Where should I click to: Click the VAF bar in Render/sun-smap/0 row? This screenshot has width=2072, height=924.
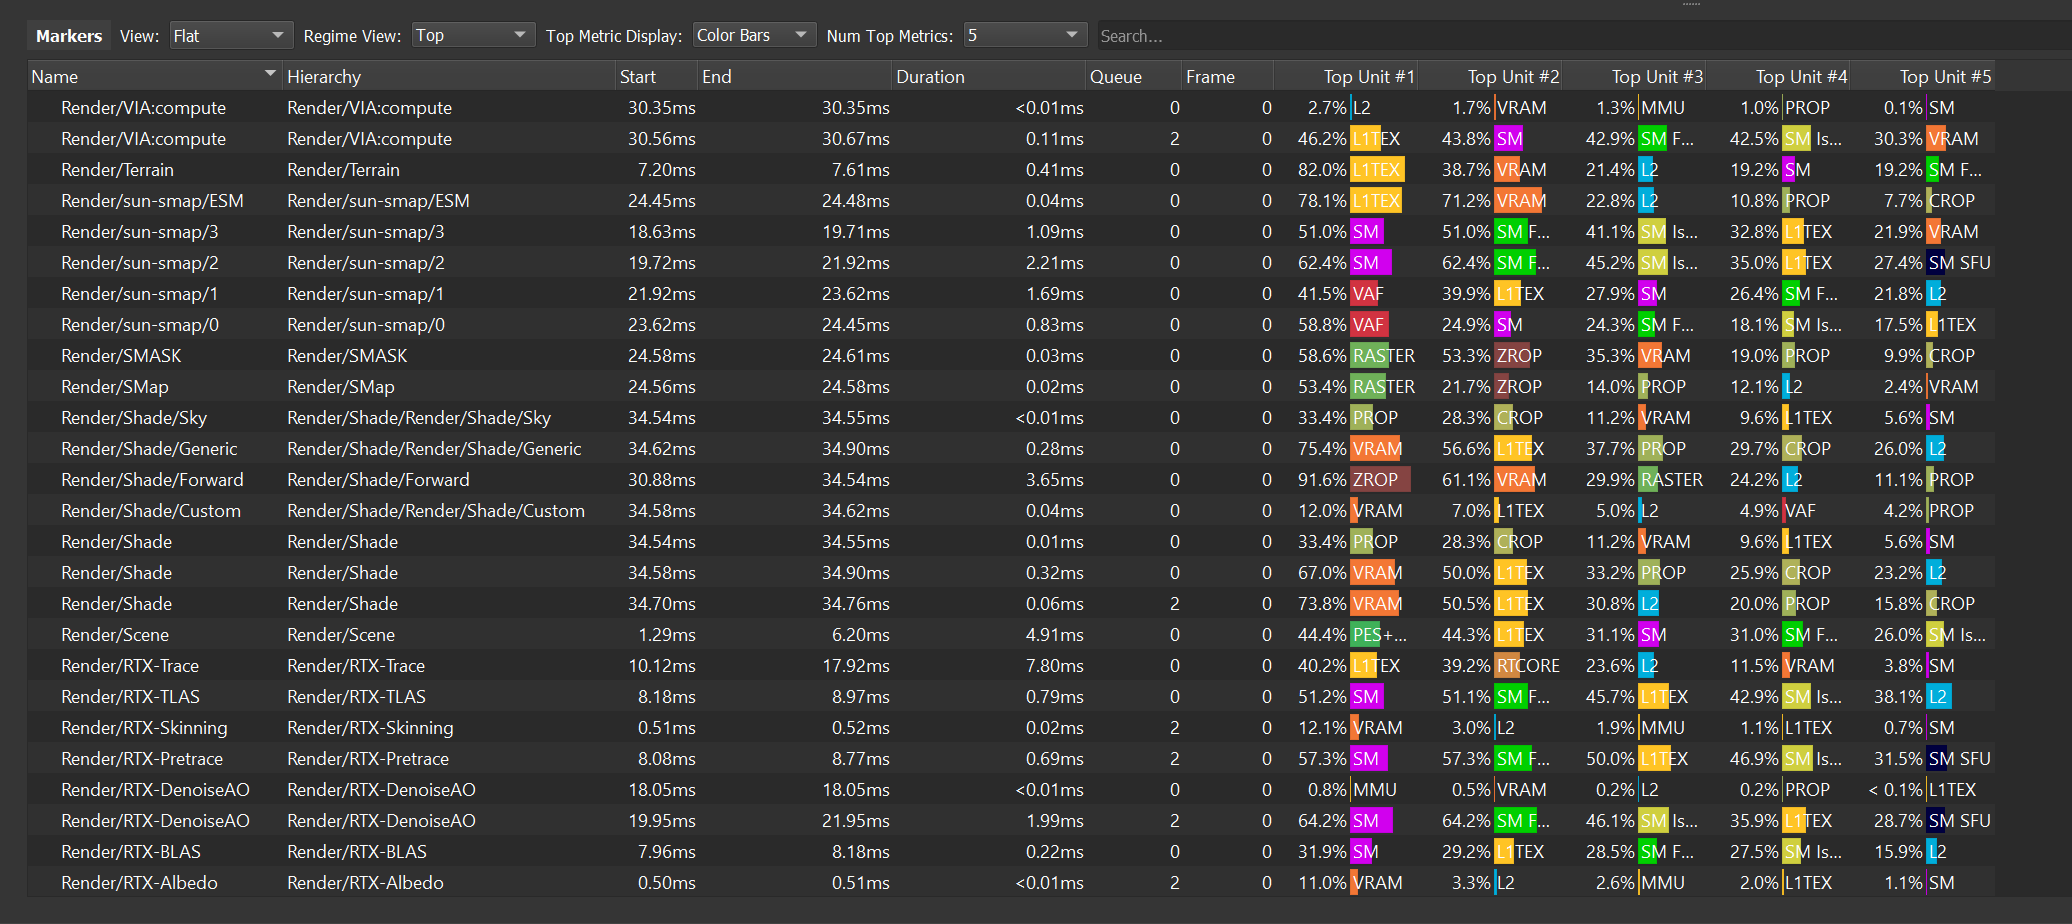pos(1368,325)
